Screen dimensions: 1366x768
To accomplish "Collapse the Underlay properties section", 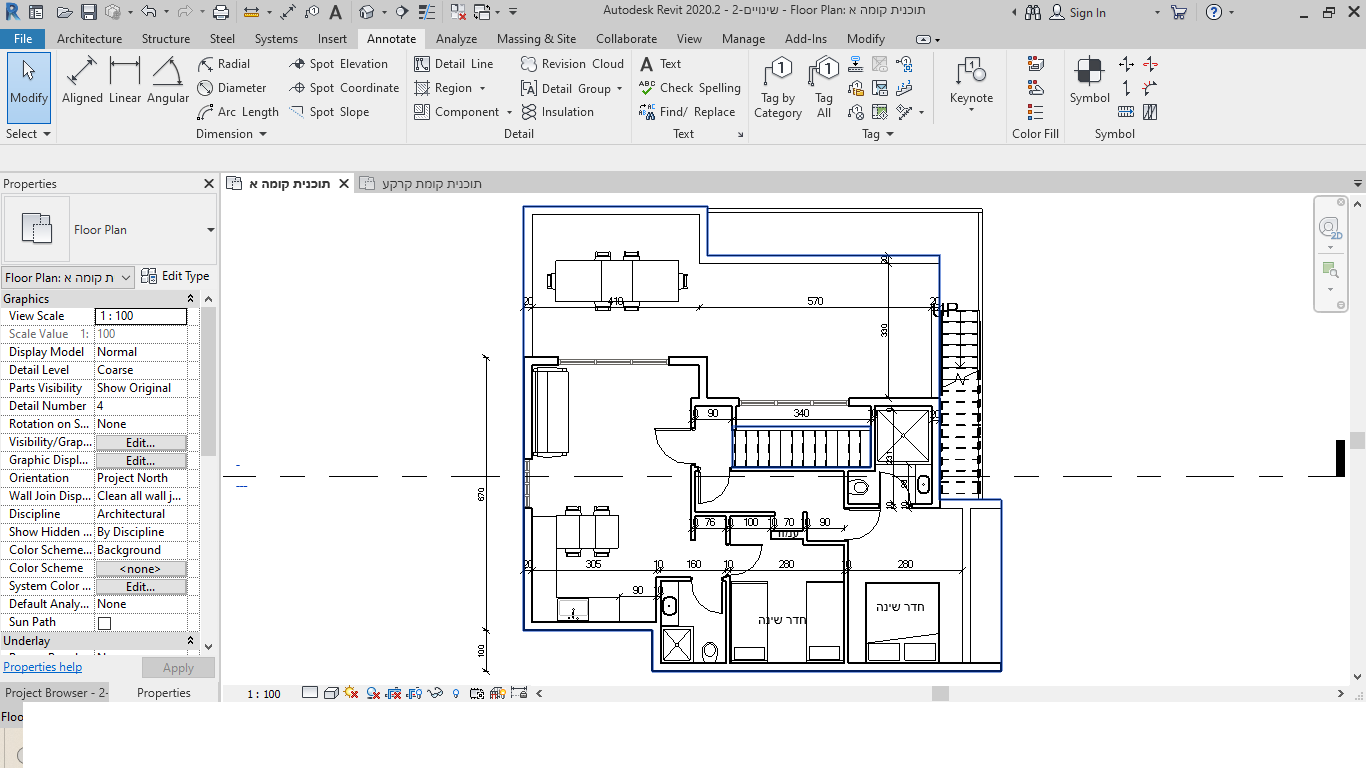I will click(x=191, y=641).
